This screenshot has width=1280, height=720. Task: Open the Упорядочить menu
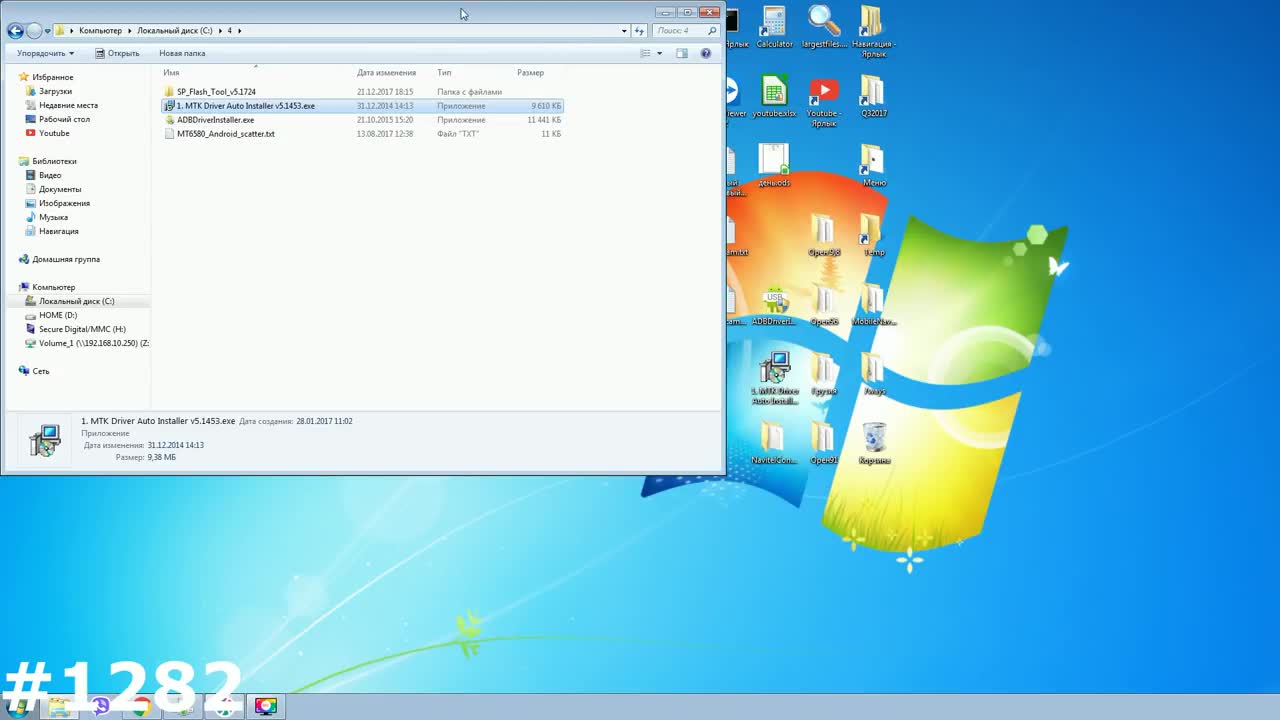(45, 53)
